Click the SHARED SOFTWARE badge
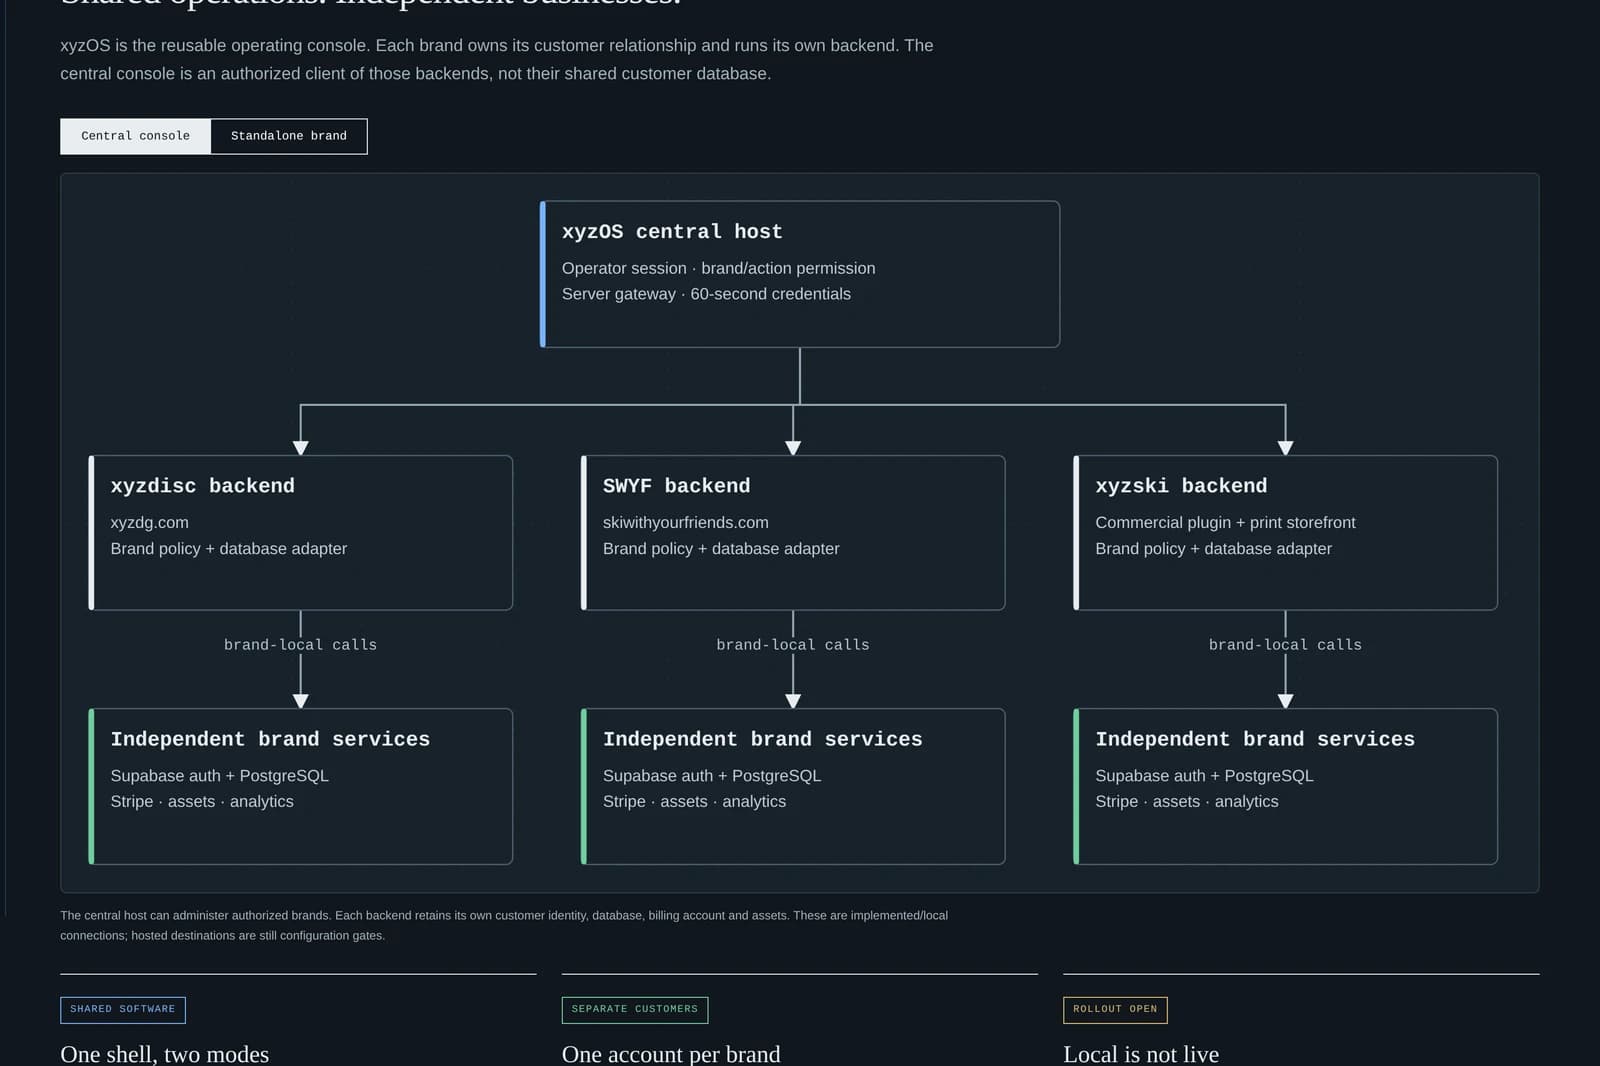Viewport: 1600px width, 1066px height. click(x=123, y=1010)
